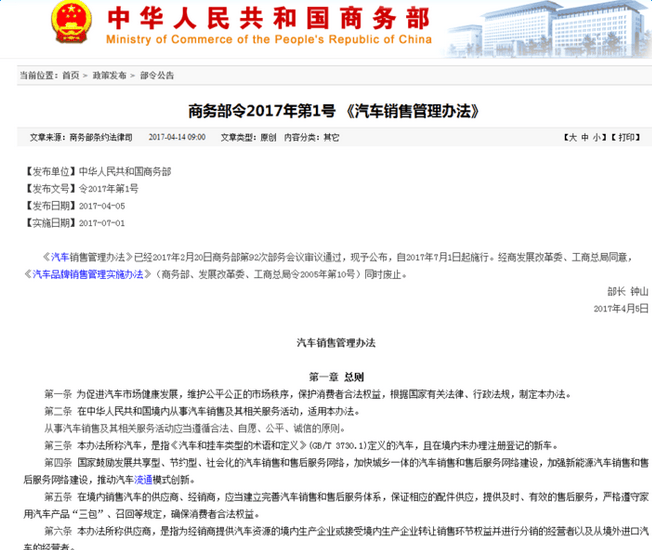
Task: Go to 首页 in breadcrumb
Action: click(71, 75)
